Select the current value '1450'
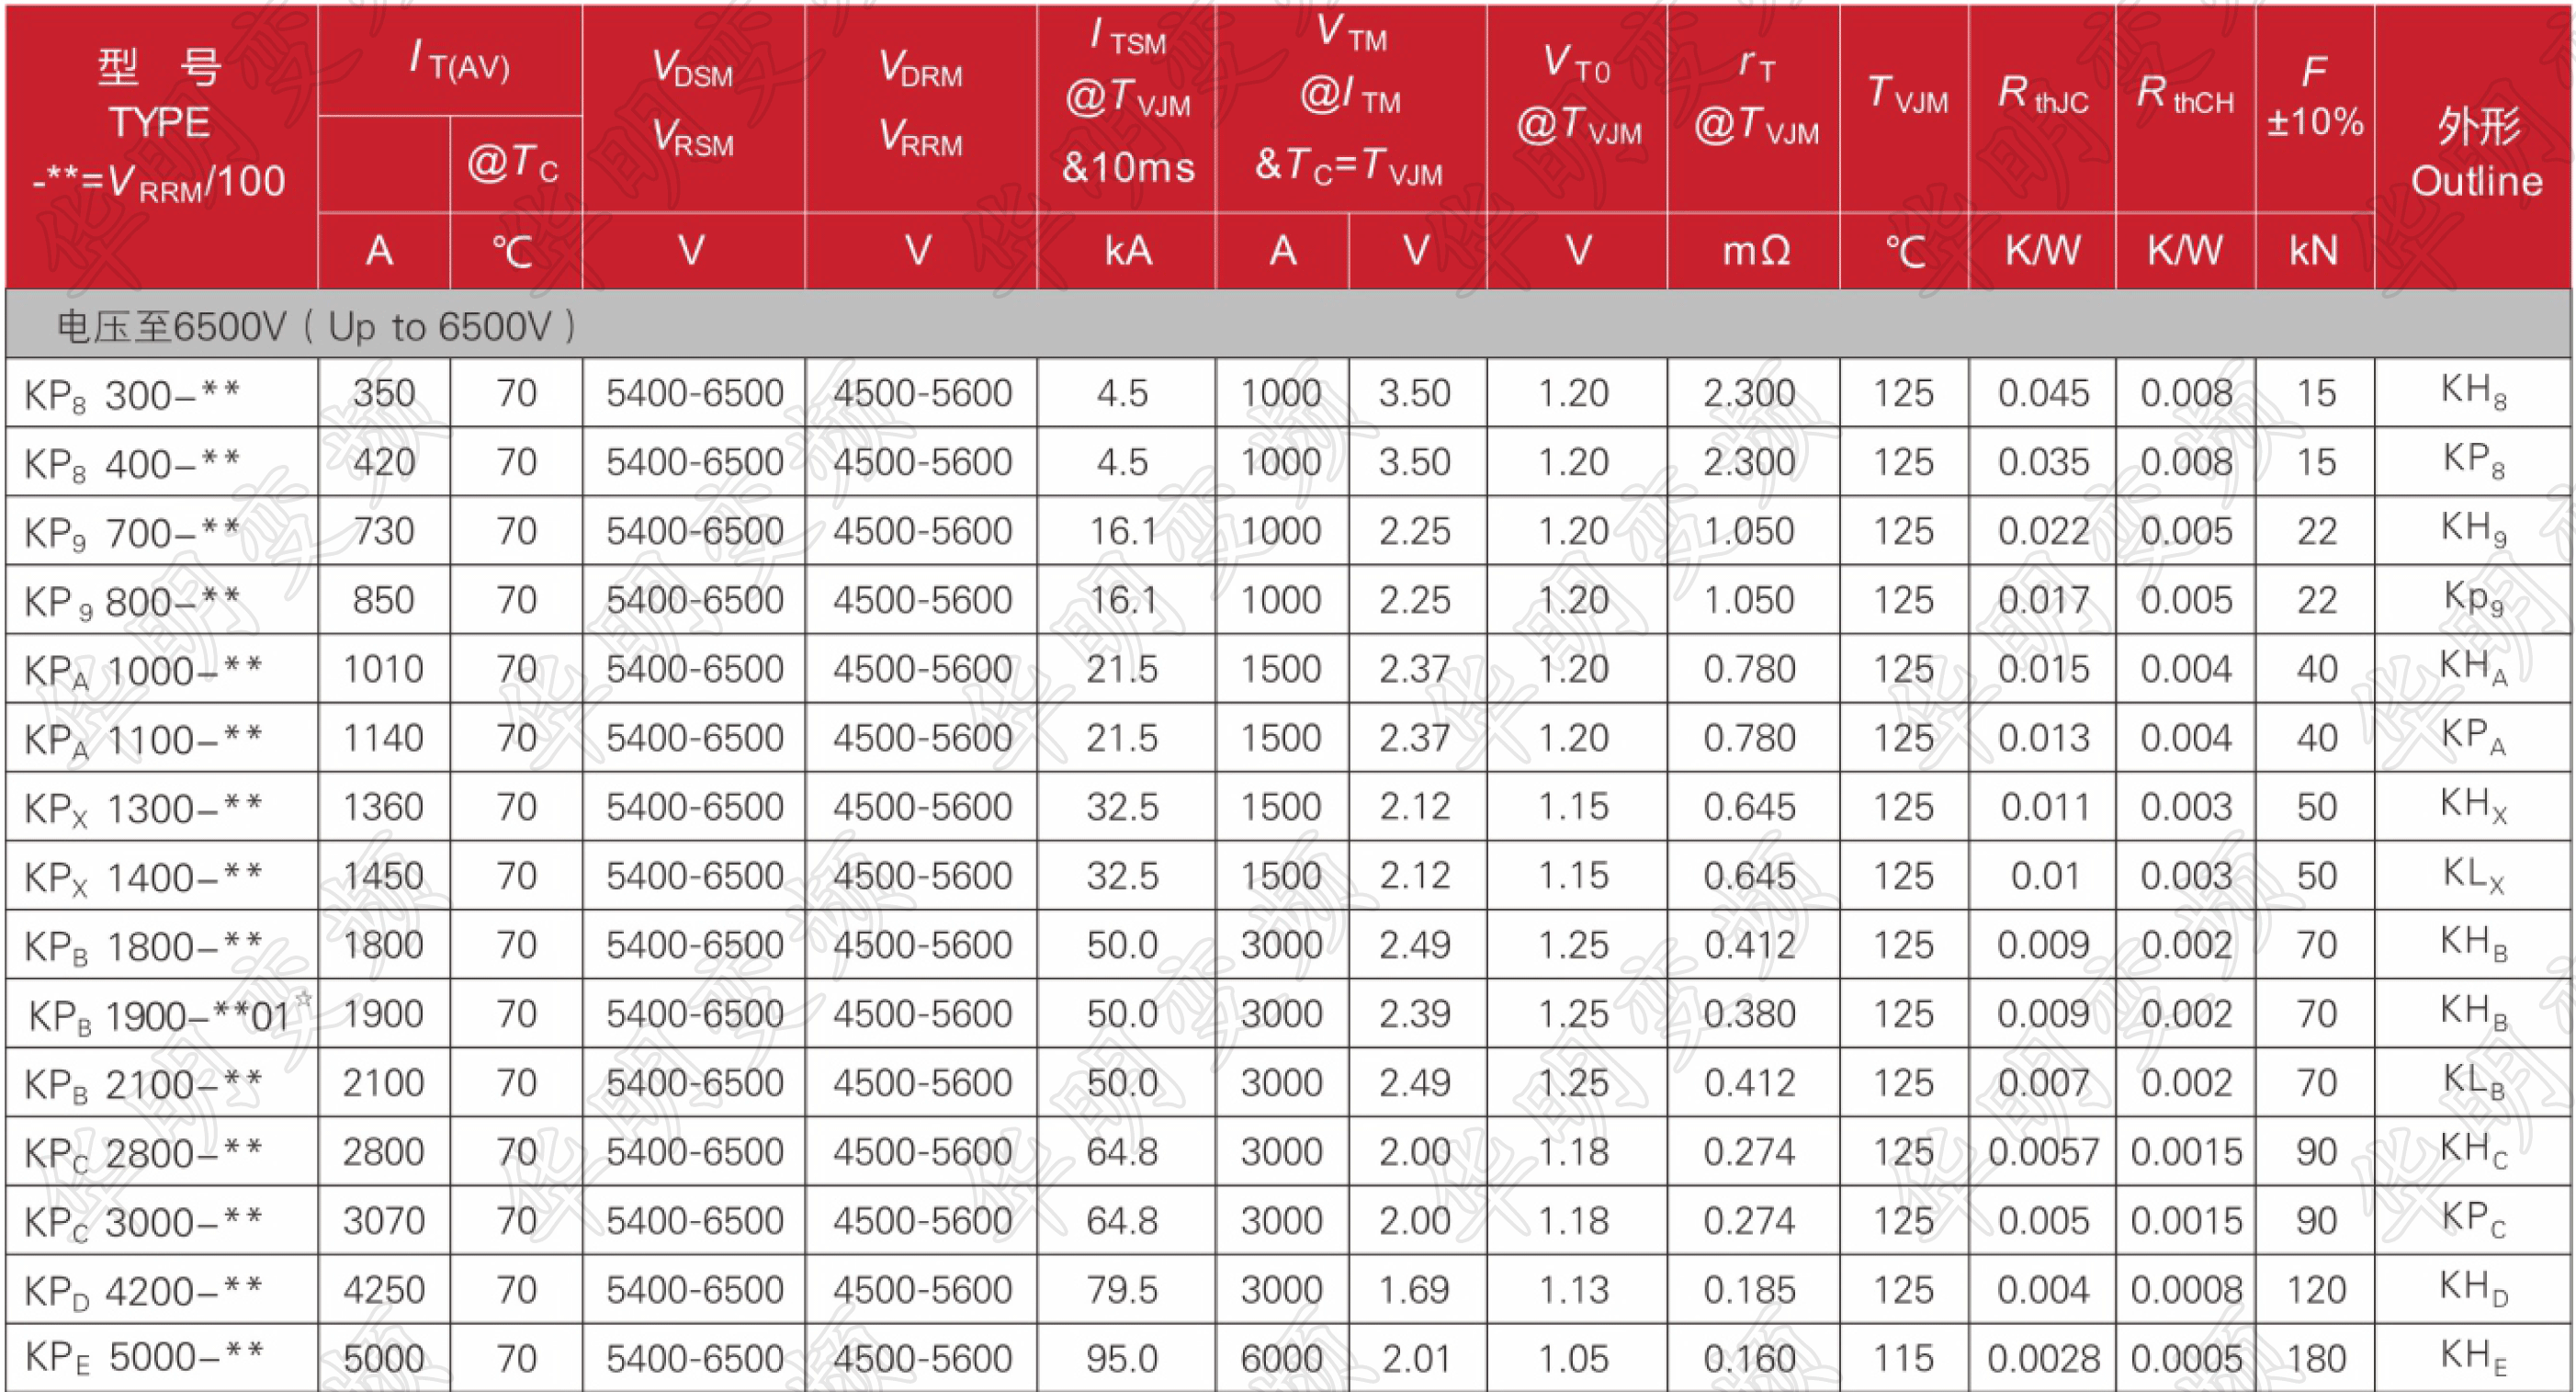This screenshot has height=1392, width=2576. (384, 876)
